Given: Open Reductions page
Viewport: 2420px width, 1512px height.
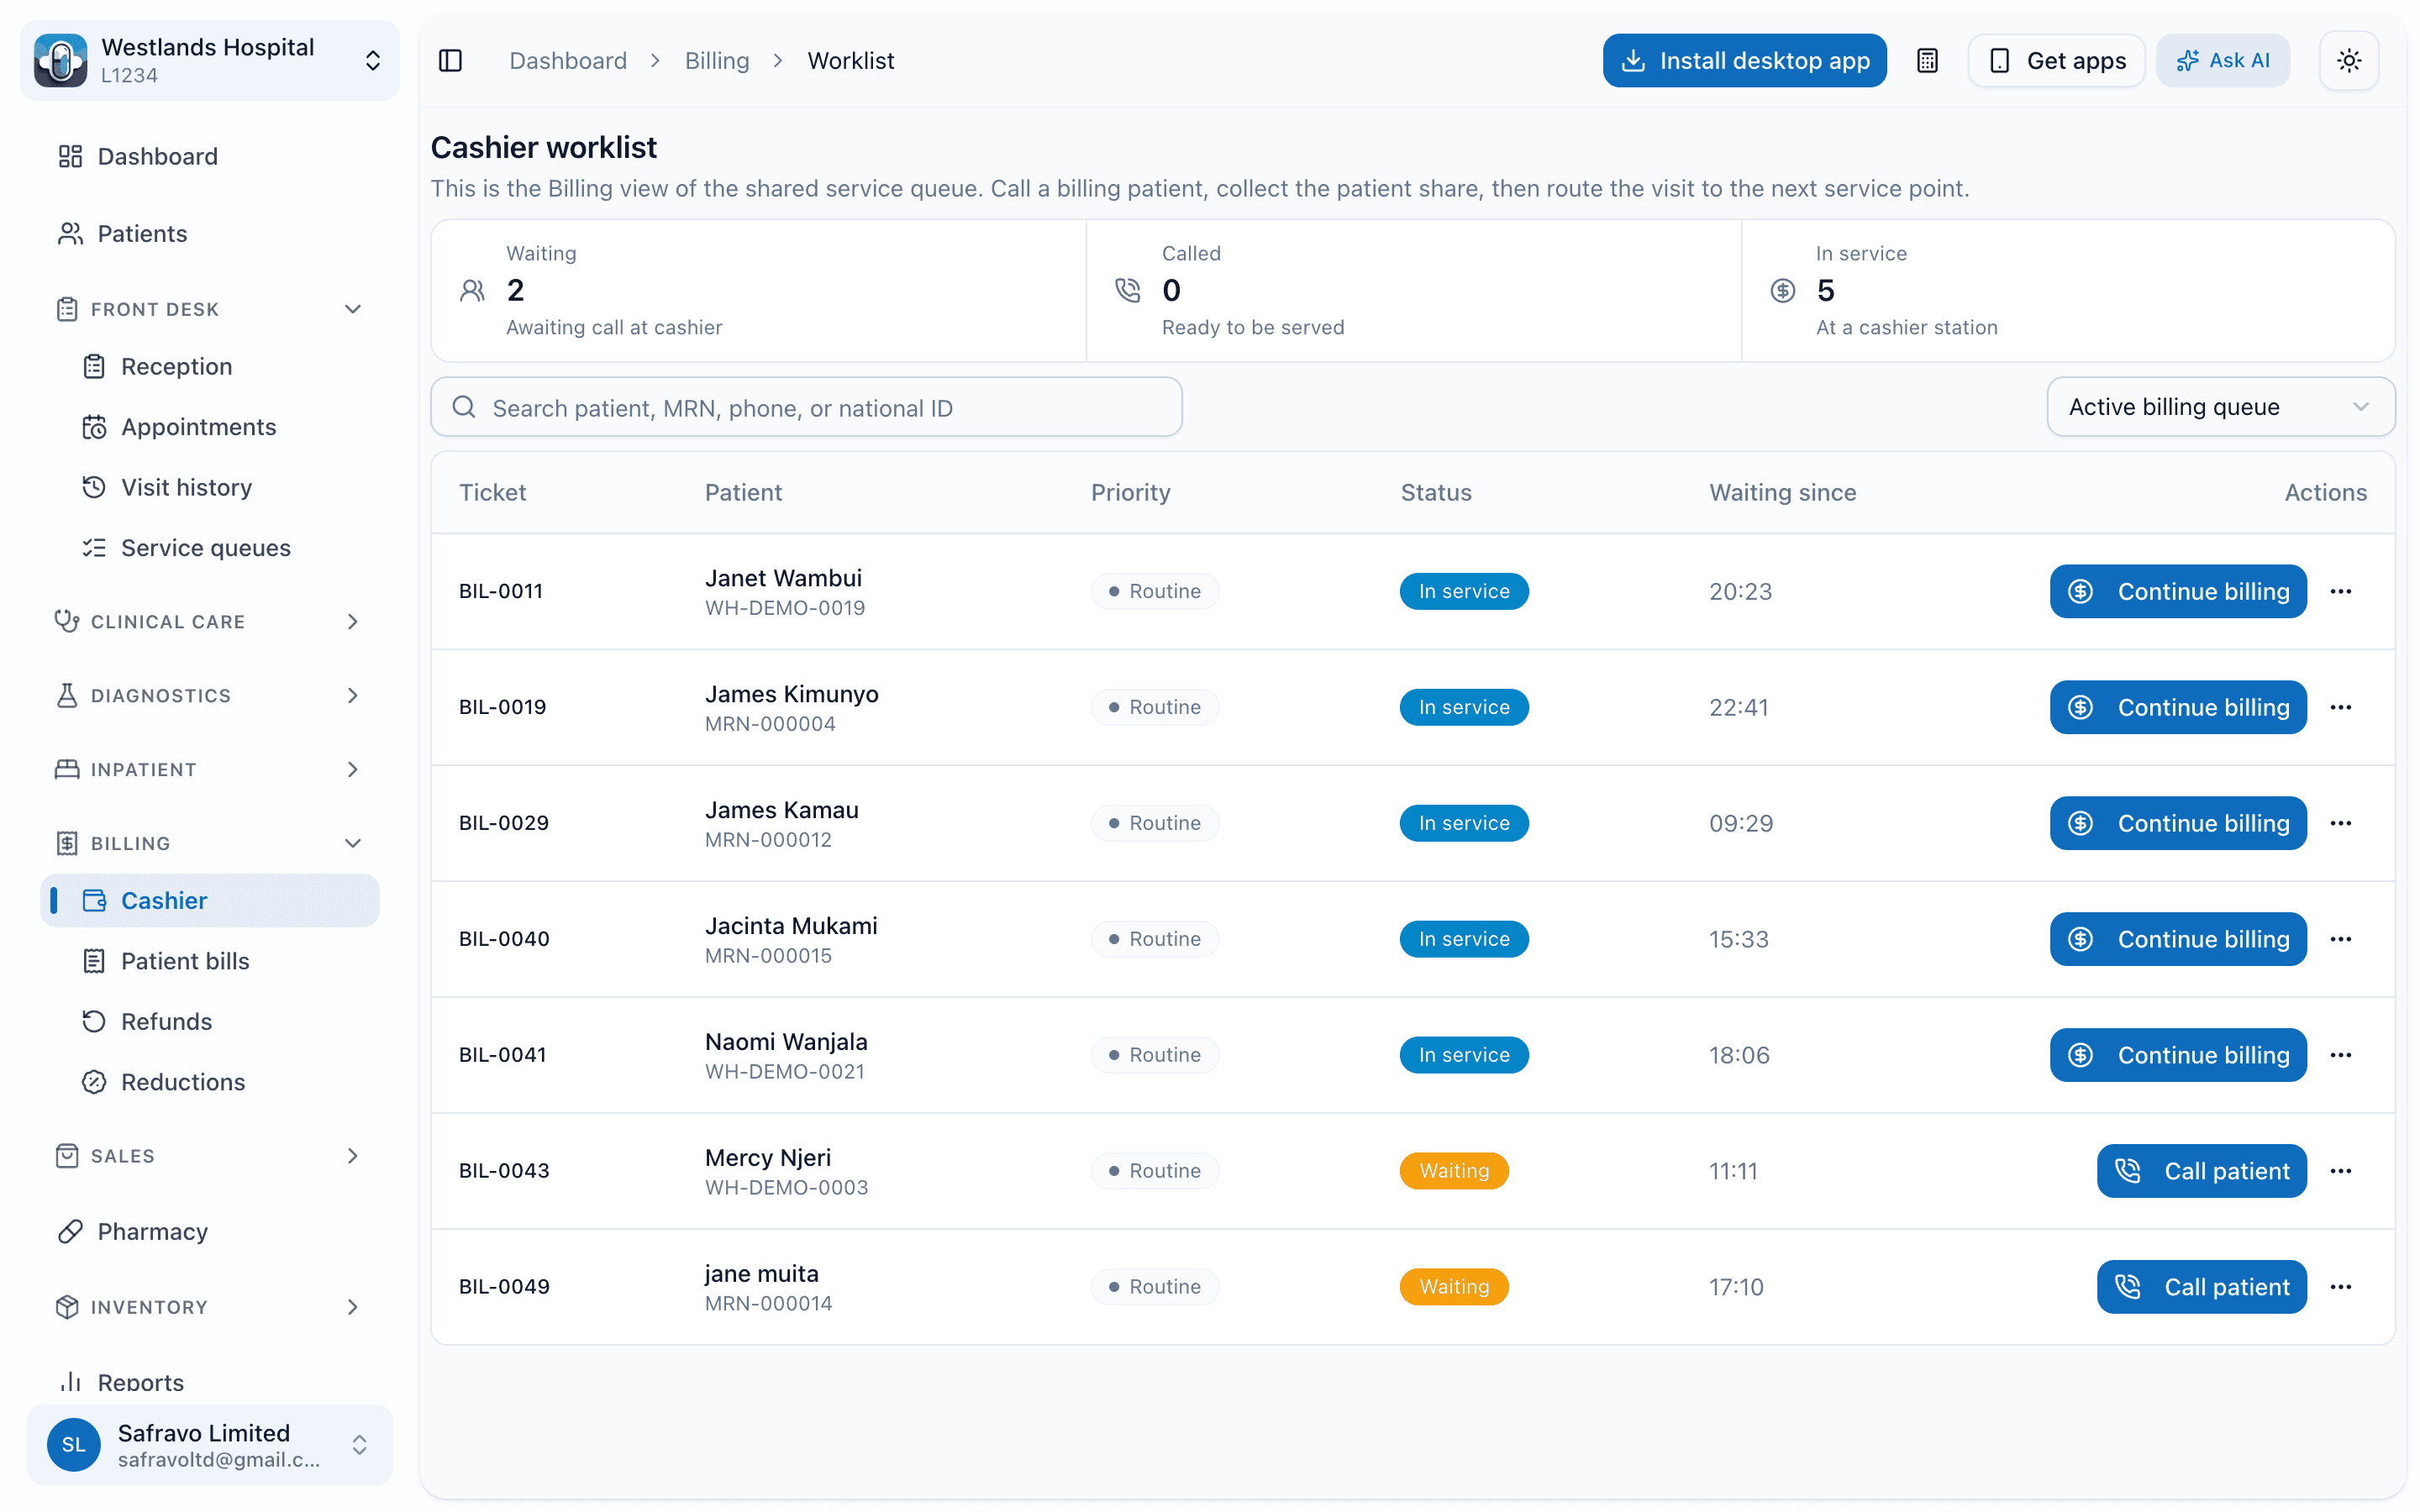Looking at the screenshot, I should point(210,1082).
